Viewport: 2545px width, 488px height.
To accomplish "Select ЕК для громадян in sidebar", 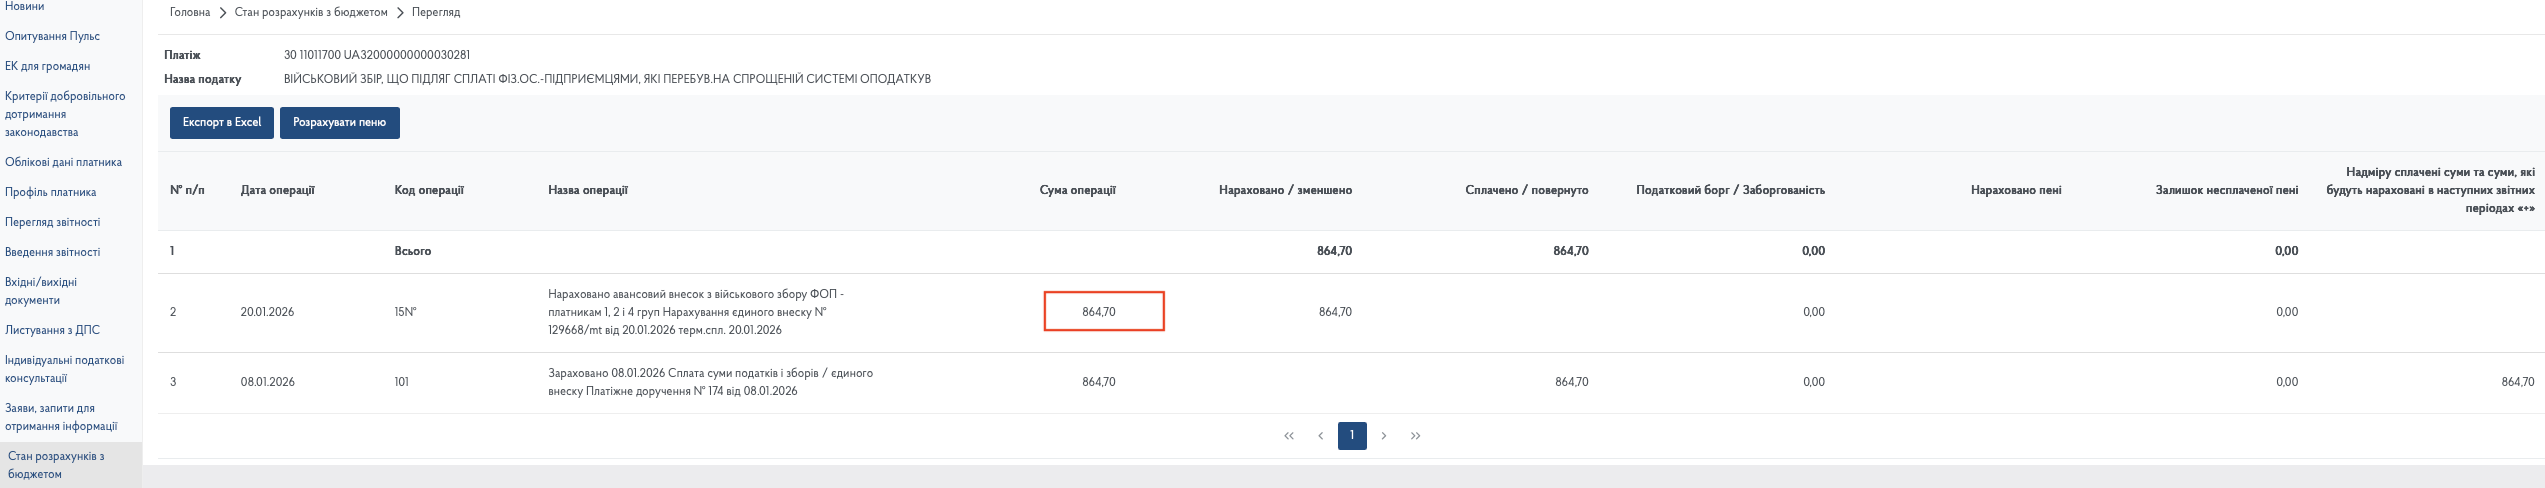I will [x=47, y=67].
